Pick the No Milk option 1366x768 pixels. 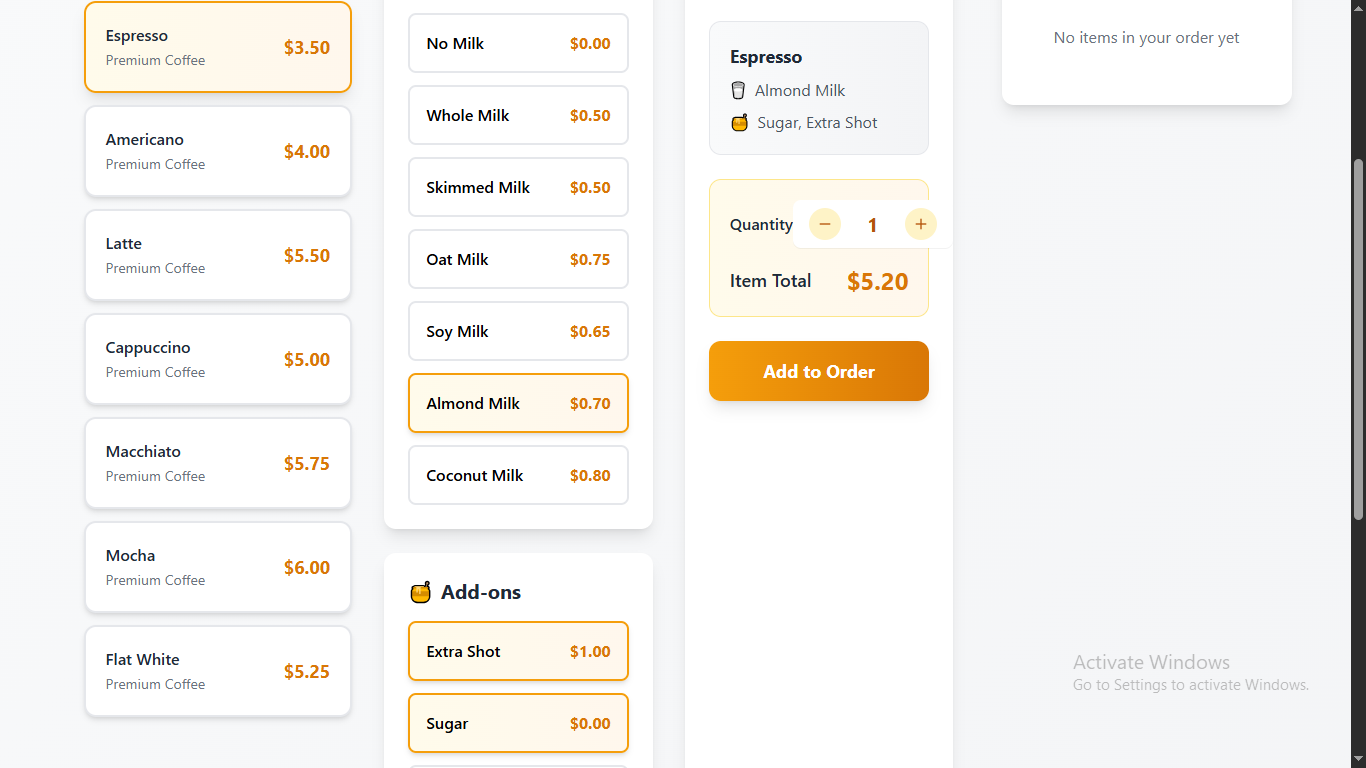pos(518,43)
